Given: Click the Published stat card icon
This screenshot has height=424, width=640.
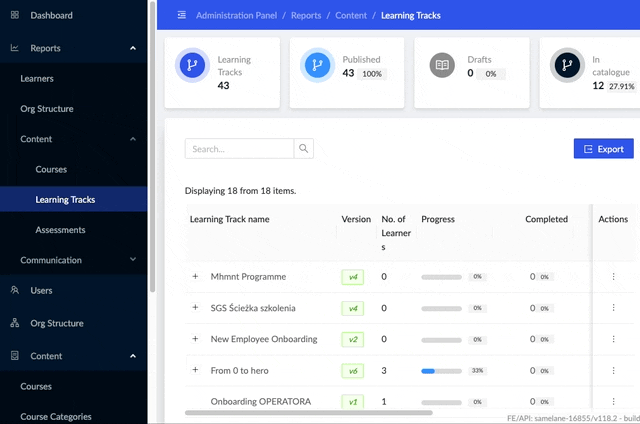Looking at the screenshot, I should pyautogui.click(x=316, y=66).
